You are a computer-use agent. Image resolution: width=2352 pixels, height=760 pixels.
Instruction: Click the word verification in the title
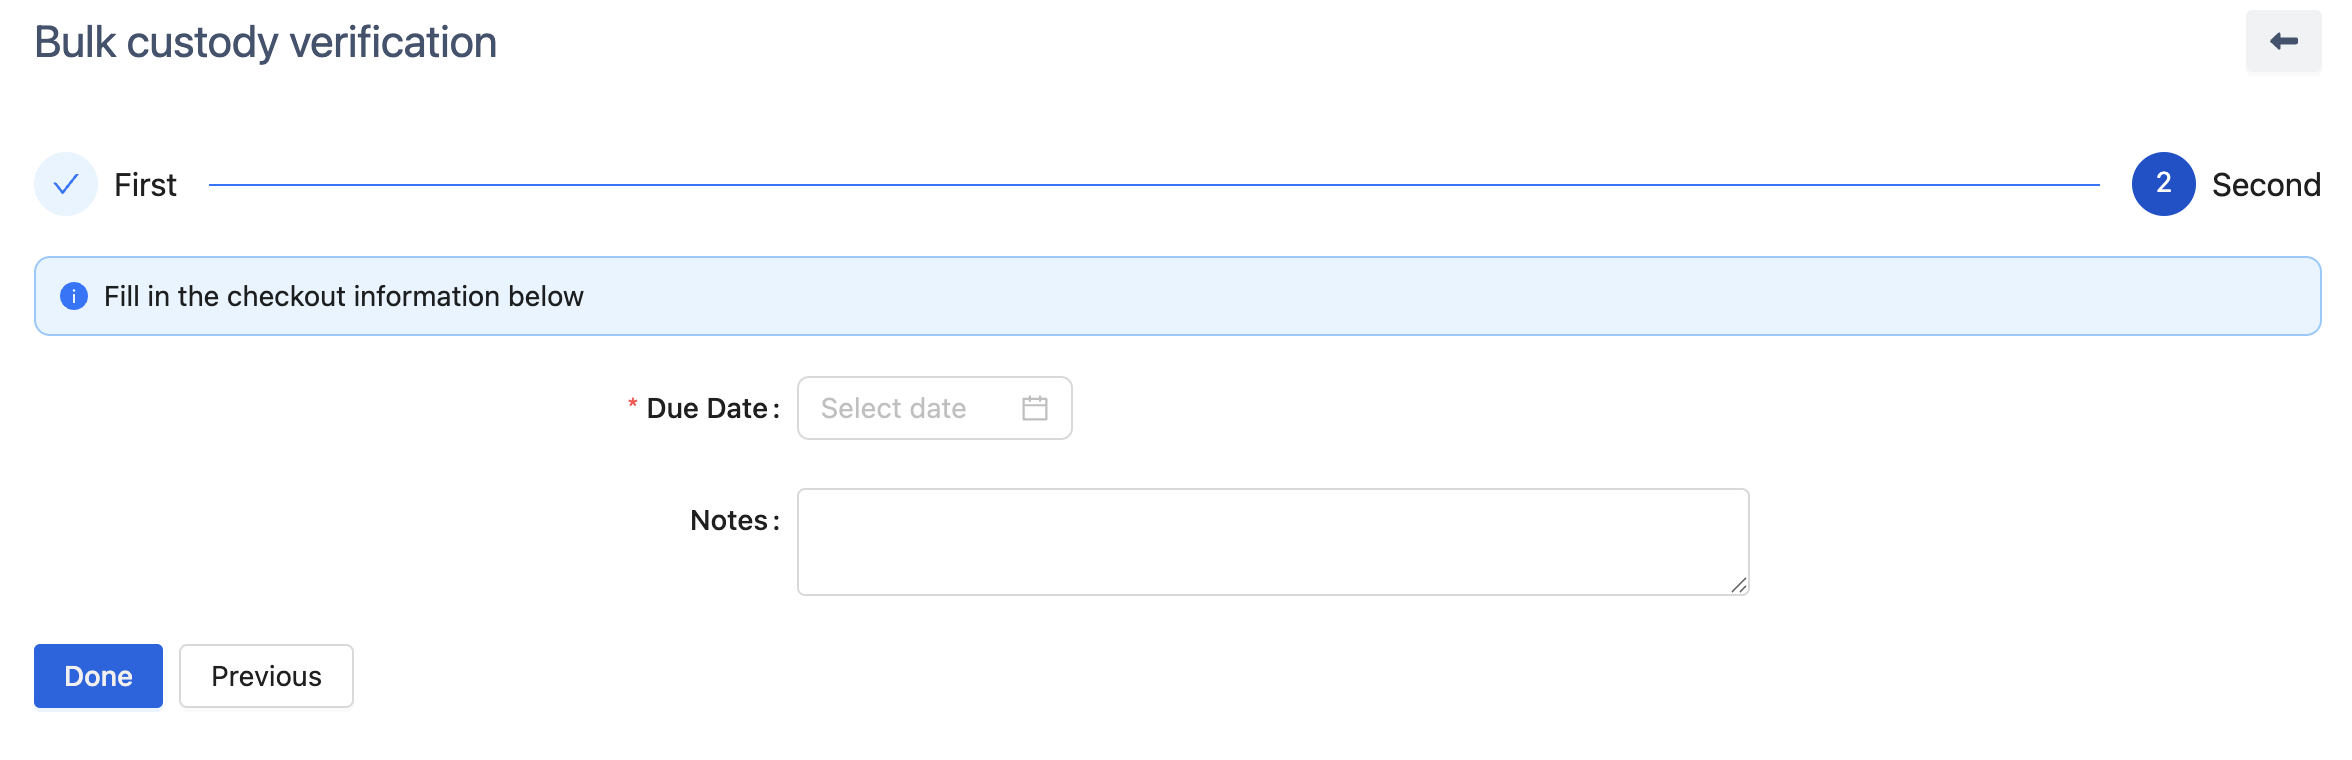pos(392,42)
